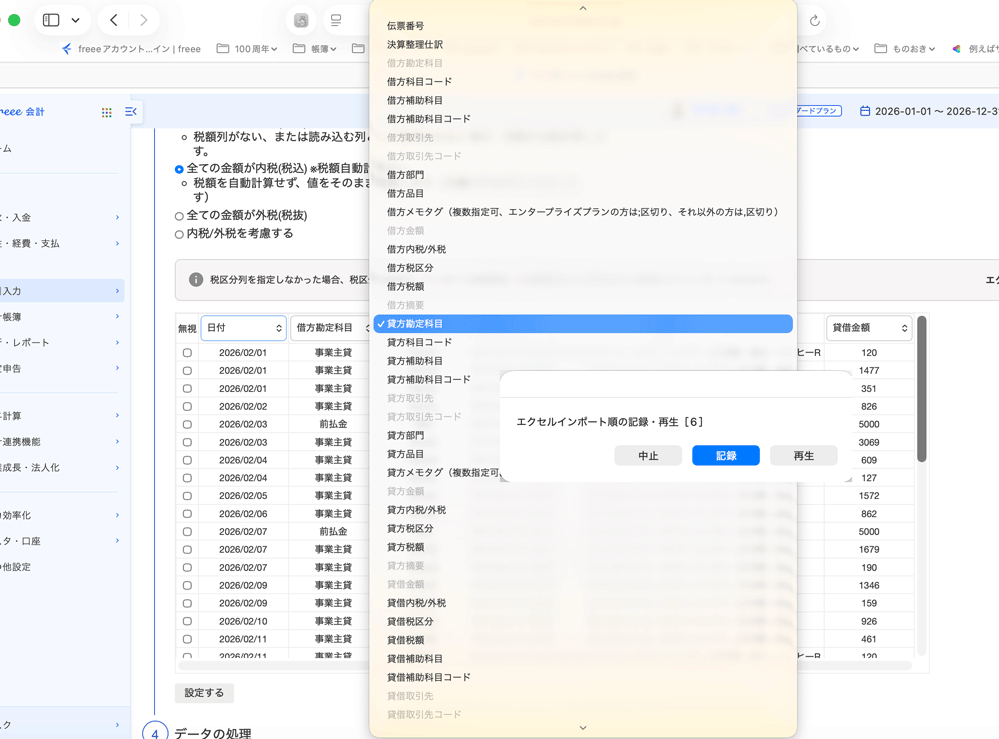Select 全ての金額が外税(税抜) radio option
999x739 pixels.
coord(179,216)
